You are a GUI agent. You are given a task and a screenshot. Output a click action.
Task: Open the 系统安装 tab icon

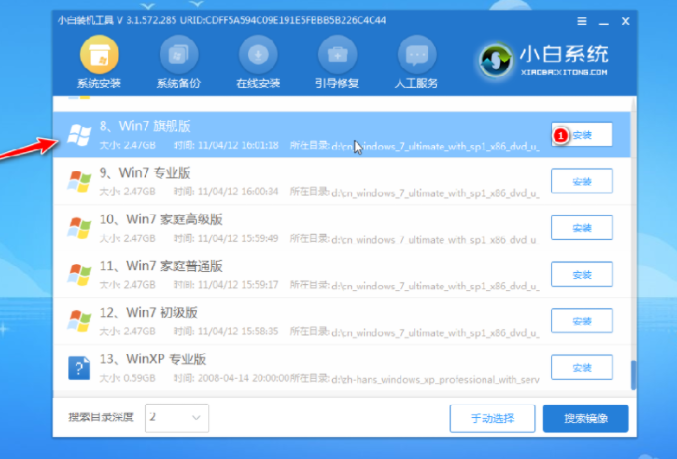[x=99, y=55]
